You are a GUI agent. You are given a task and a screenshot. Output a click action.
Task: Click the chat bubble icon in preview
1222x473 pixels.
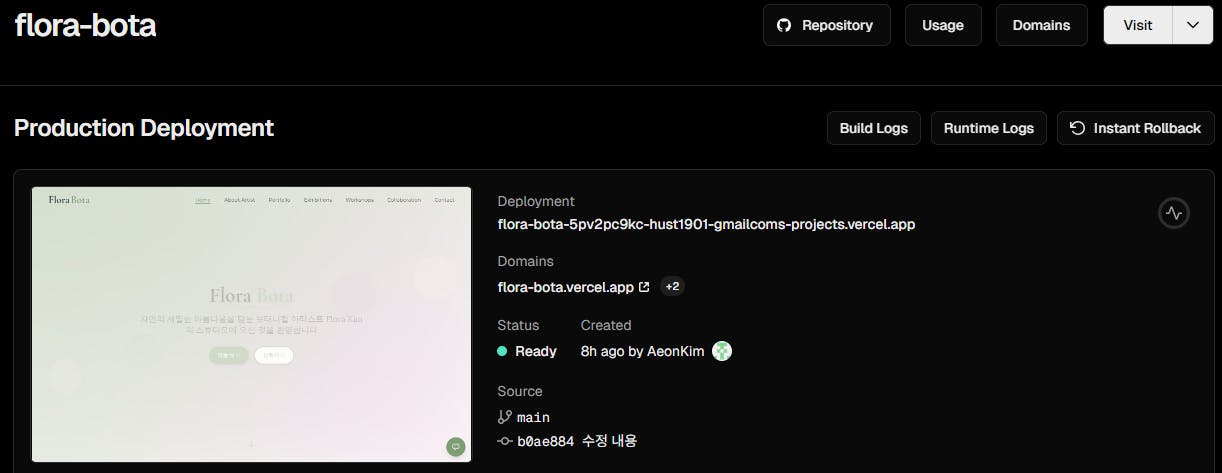click(456, 447)
